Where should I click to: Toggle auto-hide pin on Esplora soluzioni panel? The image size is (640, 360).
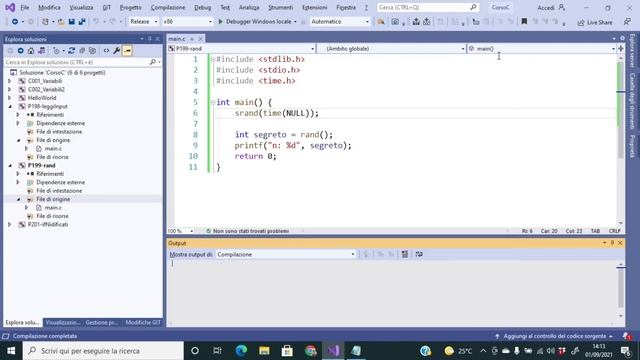point(149,39)
